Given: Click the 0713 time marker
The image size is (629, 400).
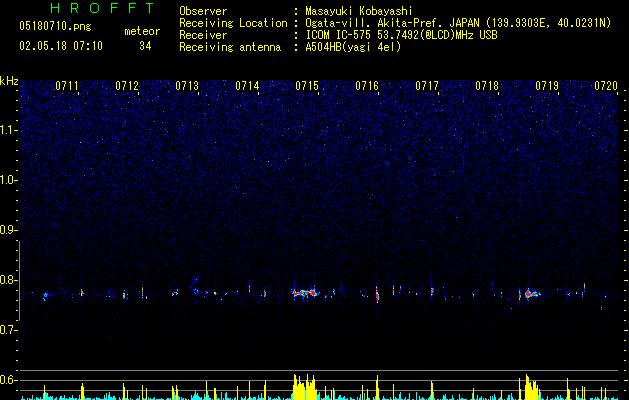Looking at the screenshot, I should pos(187,86).
